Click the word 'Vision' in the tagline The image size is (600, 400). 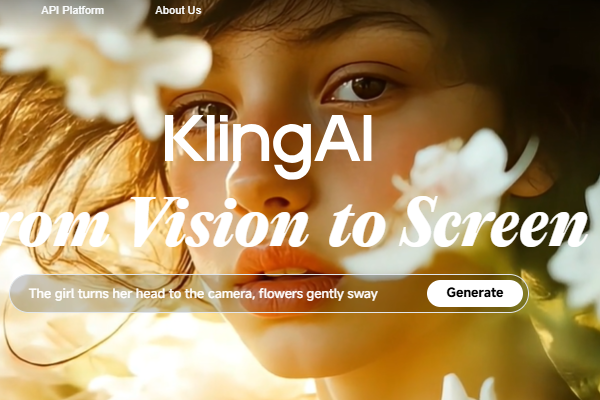tap(219, 223)
